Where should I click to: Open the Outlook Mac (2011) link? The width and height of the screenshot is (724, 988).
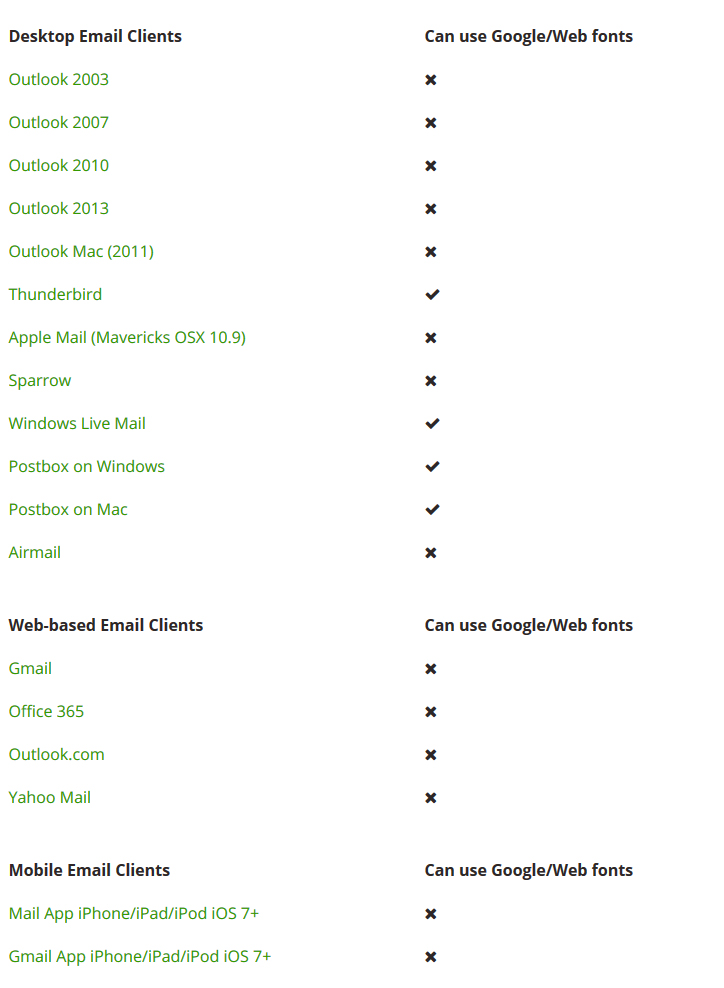click(81, 252)
